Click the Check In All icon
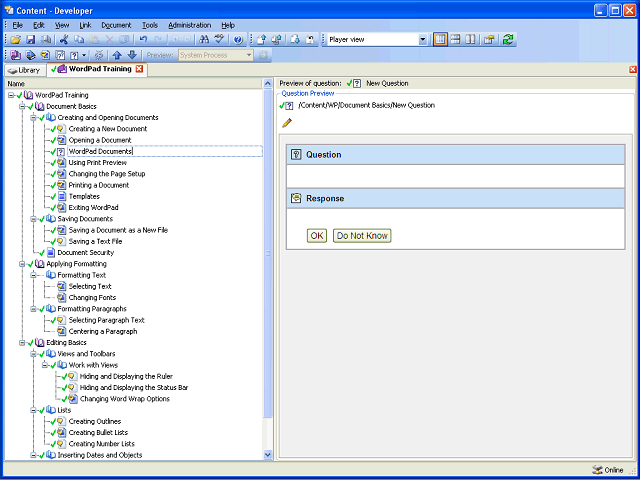 point(277,40)
